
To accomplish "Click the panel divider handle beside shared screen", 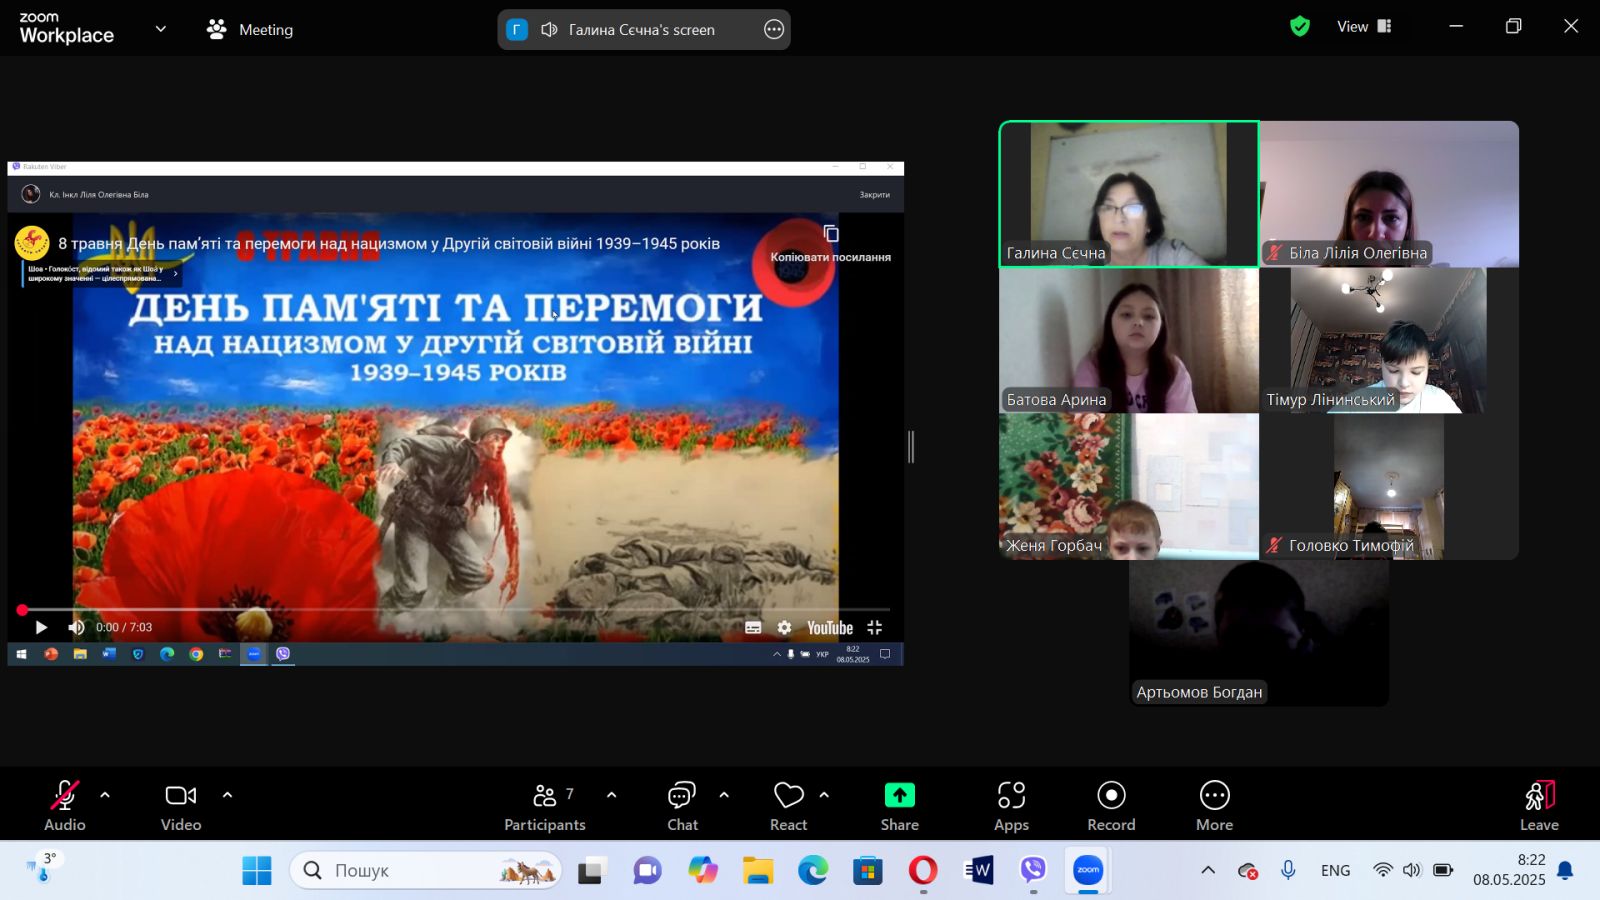I will click(x=911, y=447).
